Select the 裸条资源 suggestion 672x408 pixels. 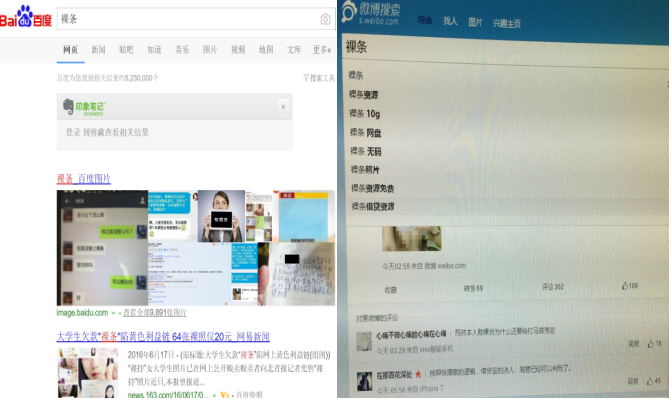[x=363, y=95]
